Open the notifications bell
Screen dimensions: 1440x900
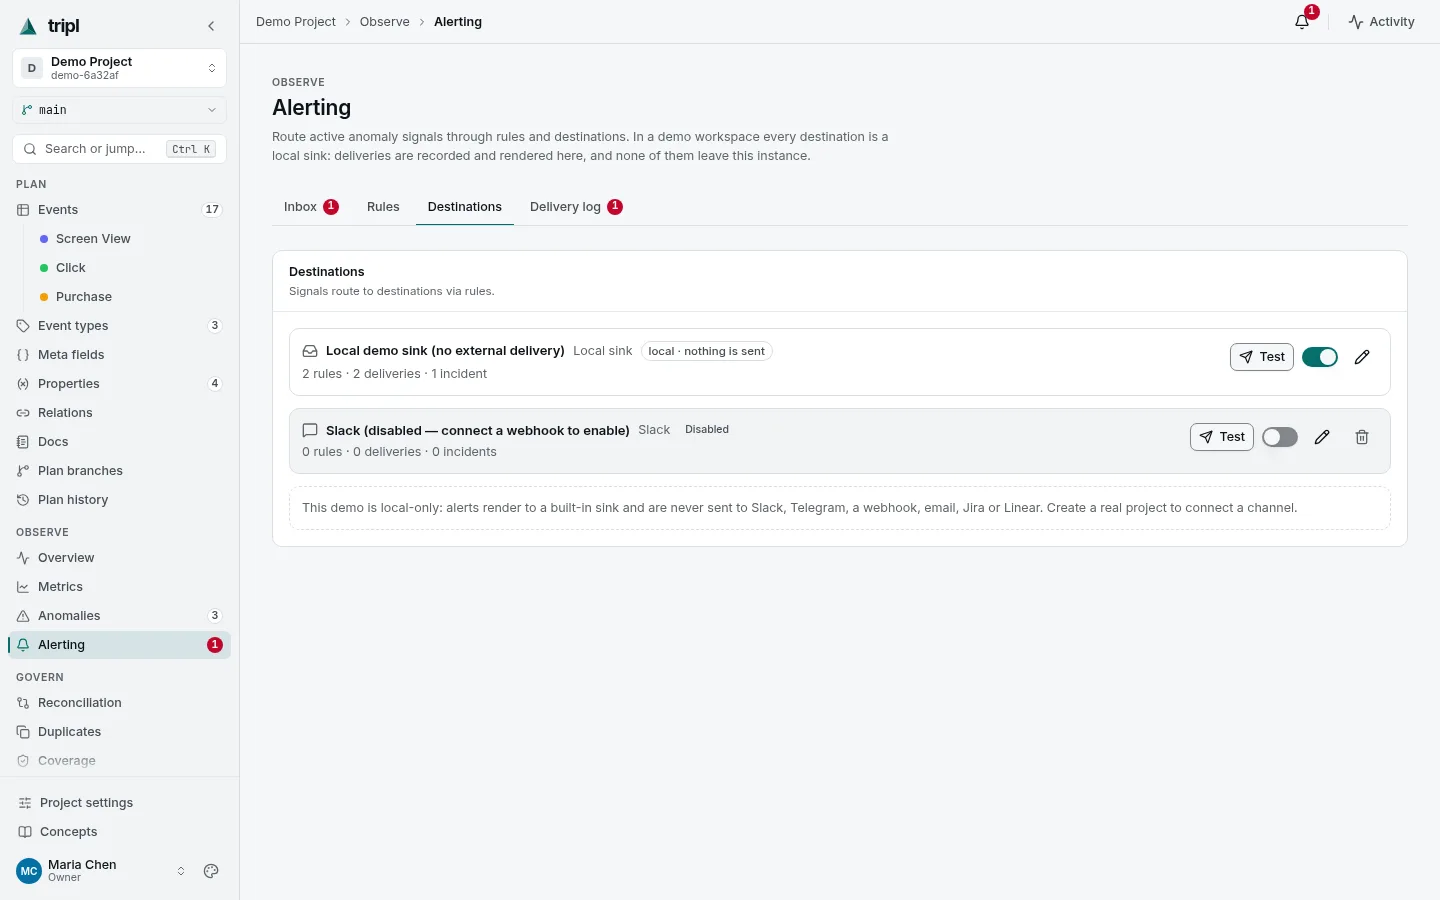click(x=1302, y=21)
